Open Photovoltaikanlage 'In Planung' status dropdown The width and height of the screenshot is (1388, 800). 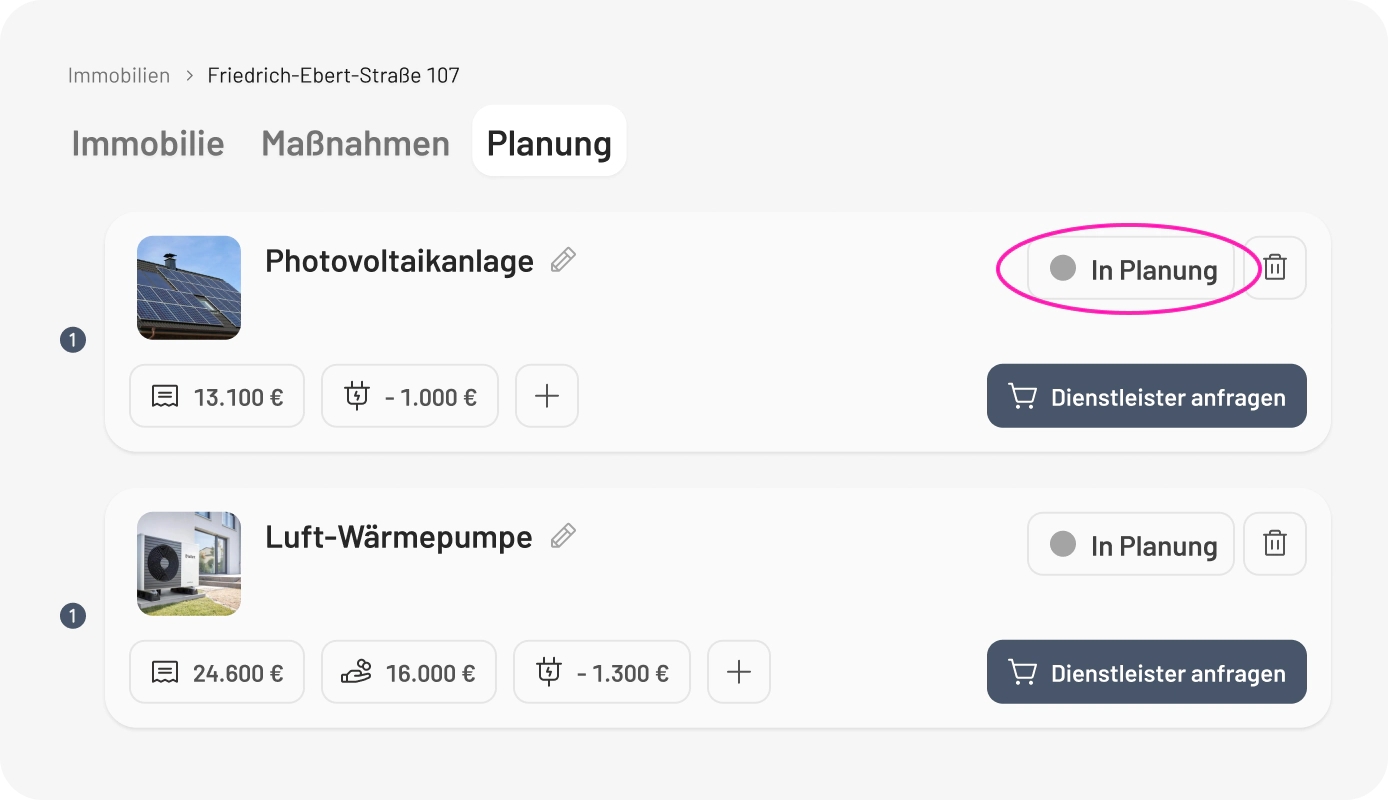tap(1131, 269)
